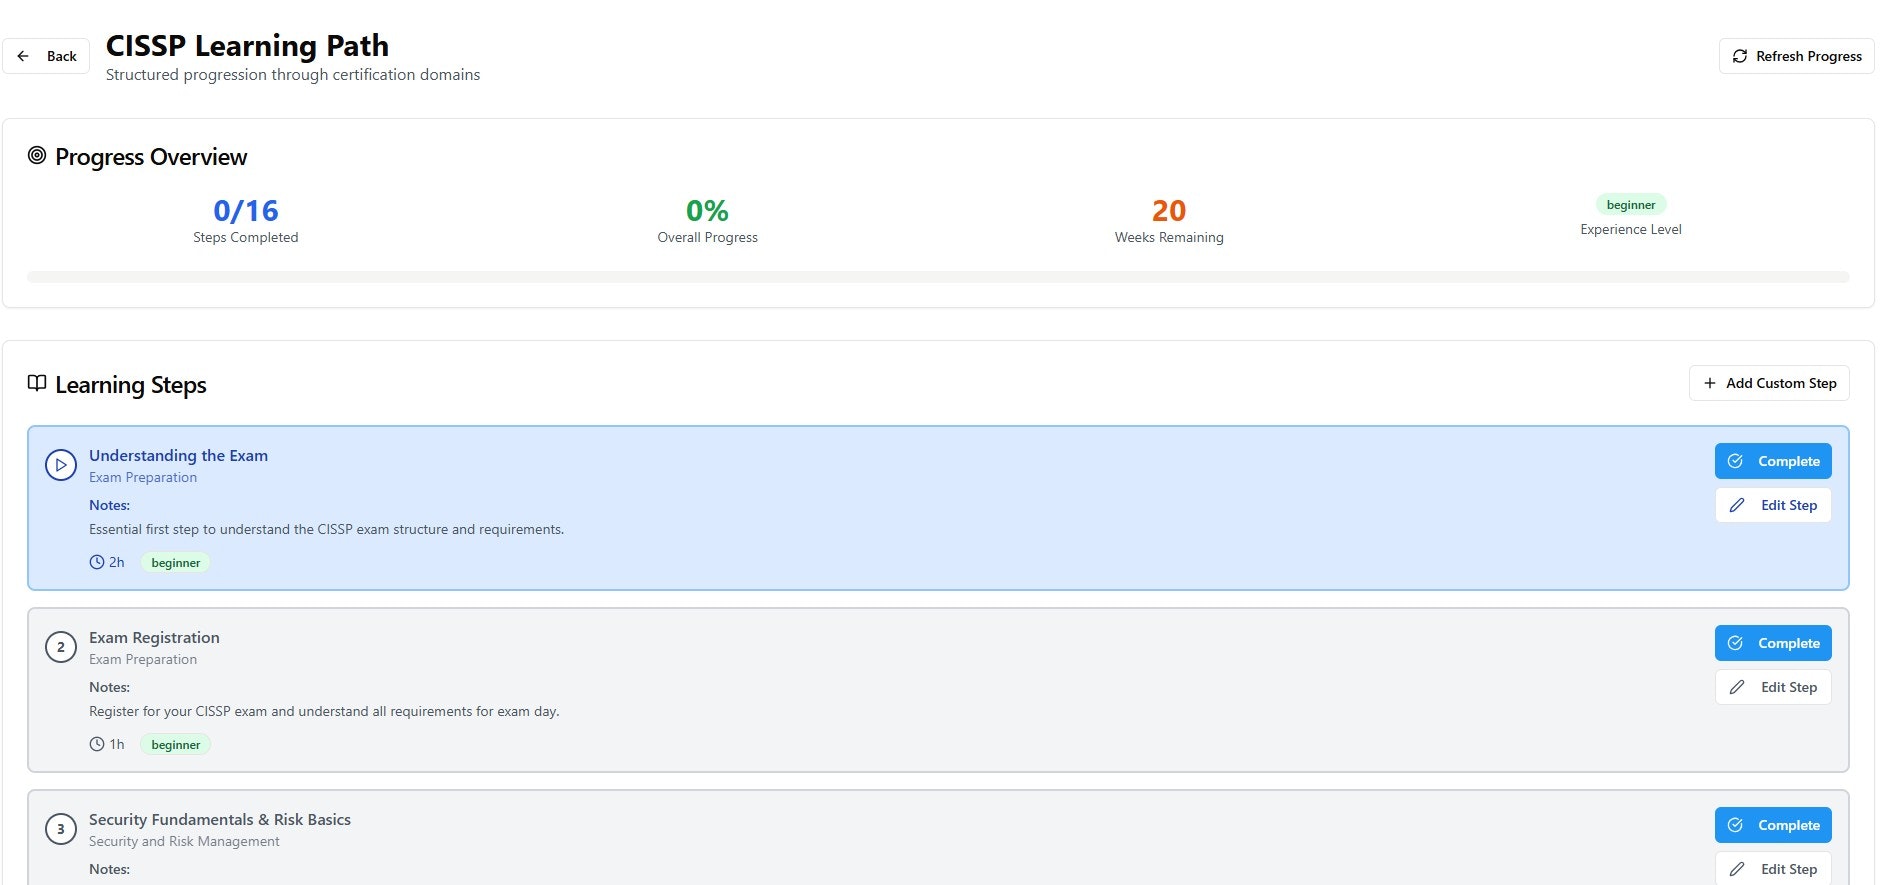Click the step 3 number circle
This screenshot has height=885, width=1887.
tap(61, 829)
